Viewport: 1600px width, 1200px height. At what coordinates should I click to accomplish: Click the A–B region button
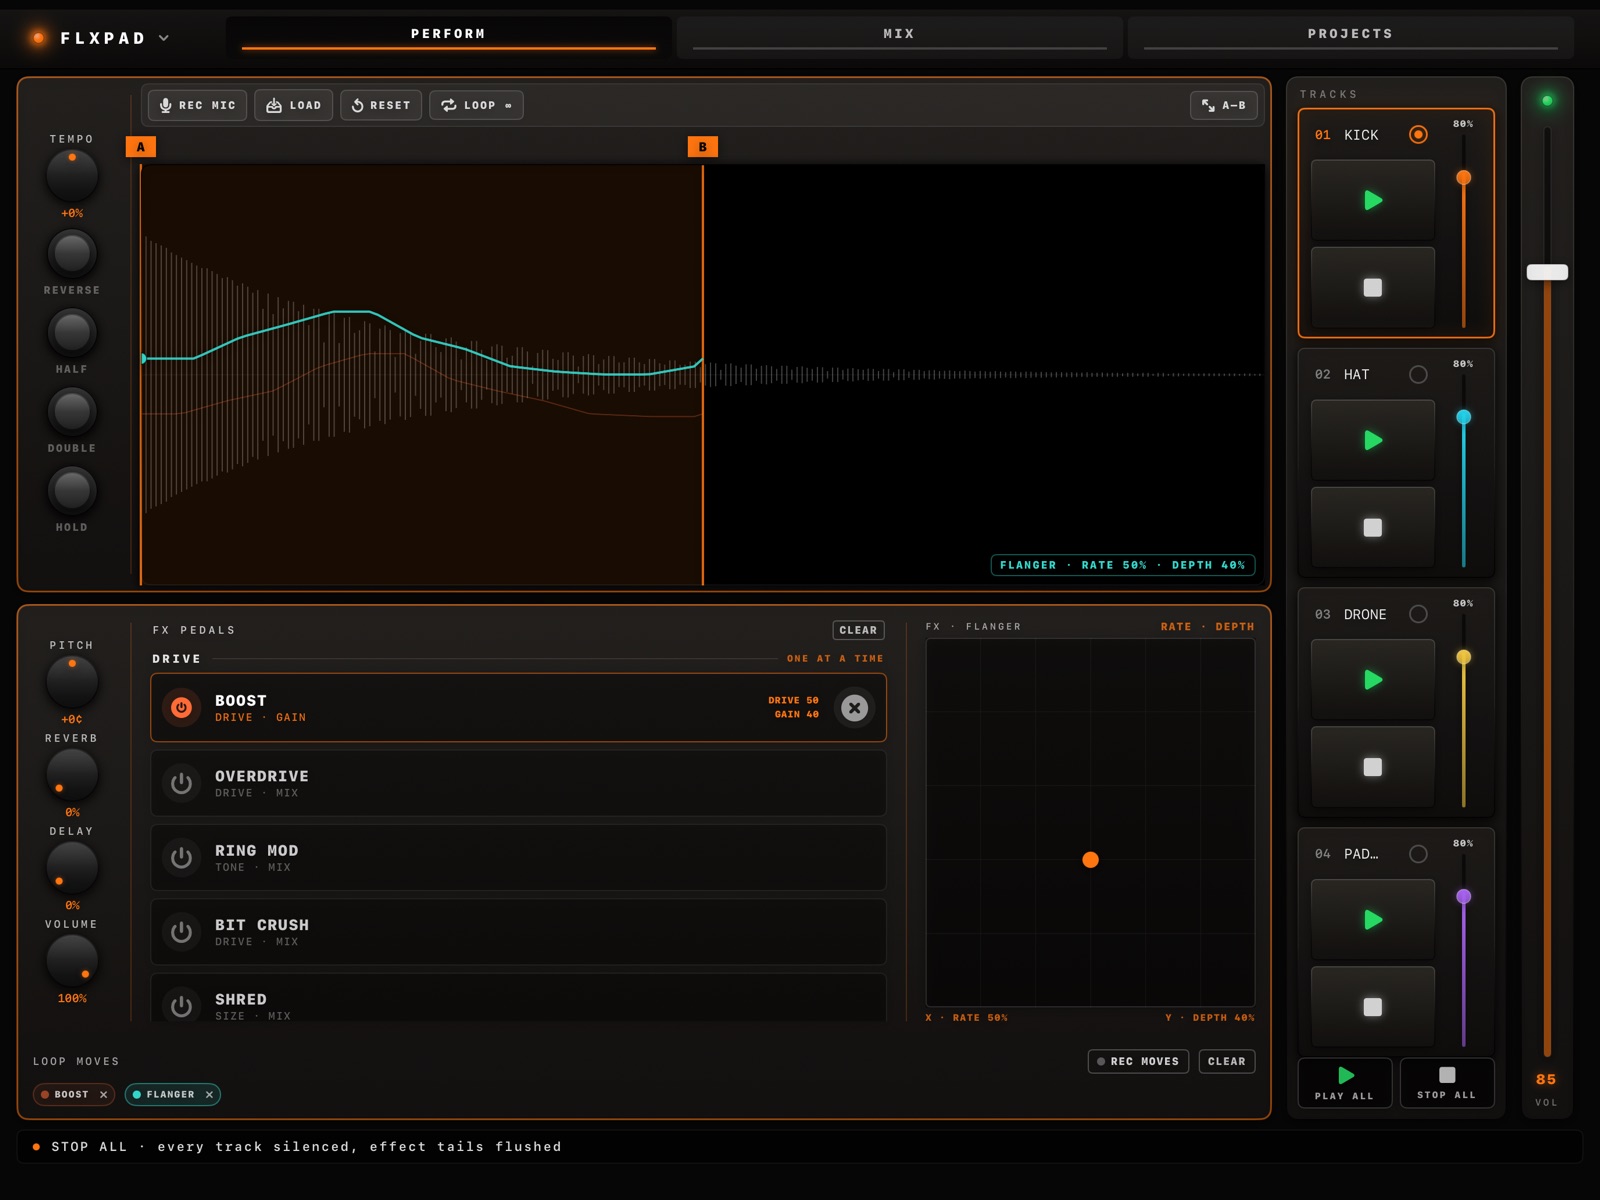click(1224, 105)
